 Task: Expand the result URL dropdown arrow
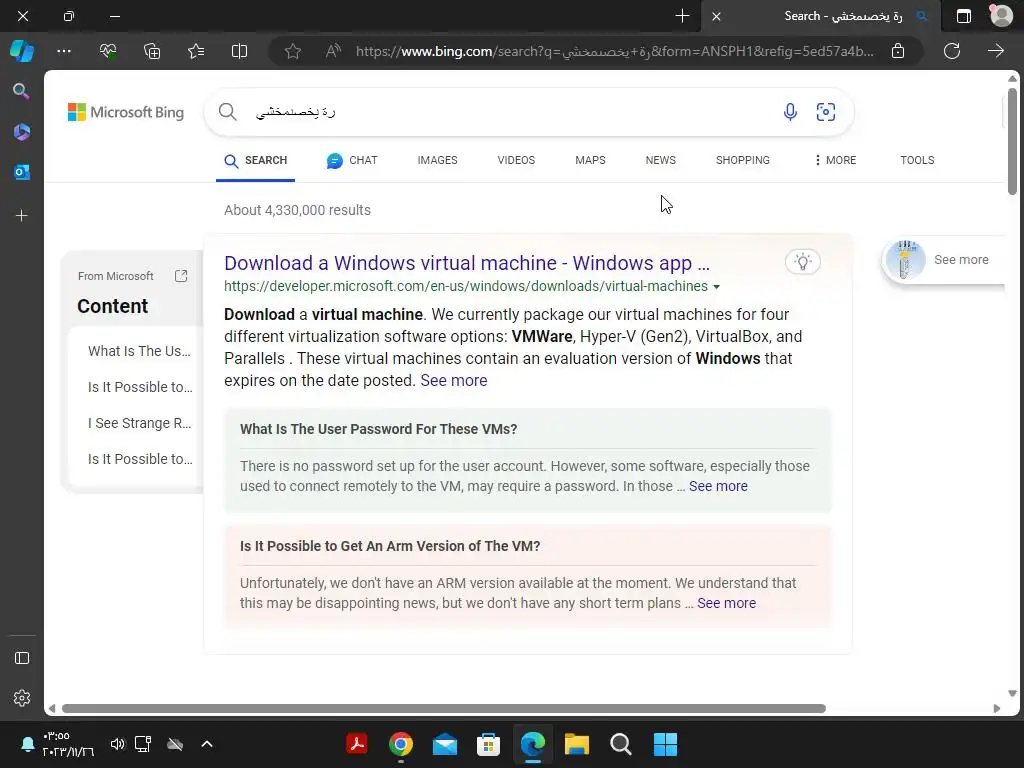pos(716,287)
